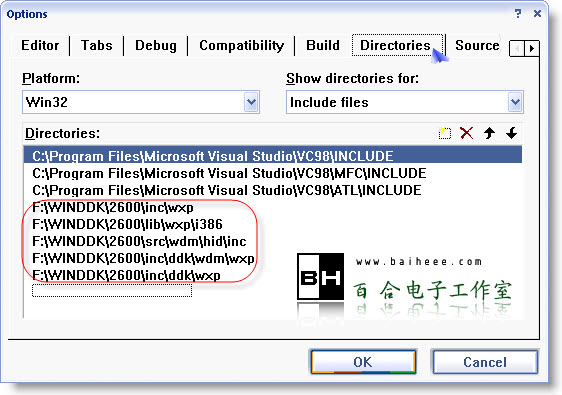562x395 pixels.
Task: Select the VC98\MFC\INCLUDE directory entry
Action: (229, 173)
